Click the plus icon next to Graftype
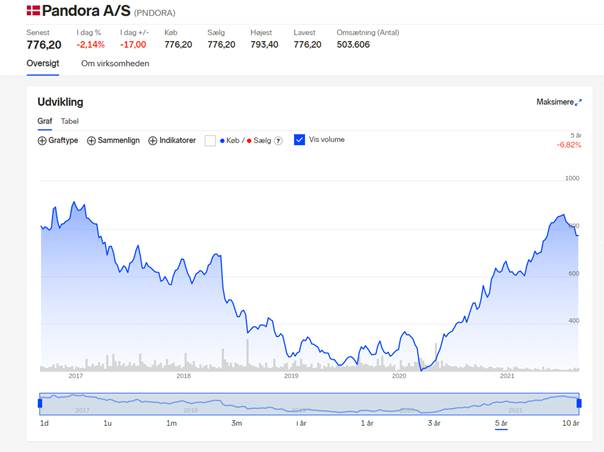The image size is (604, 452). [x=42, y=141]
